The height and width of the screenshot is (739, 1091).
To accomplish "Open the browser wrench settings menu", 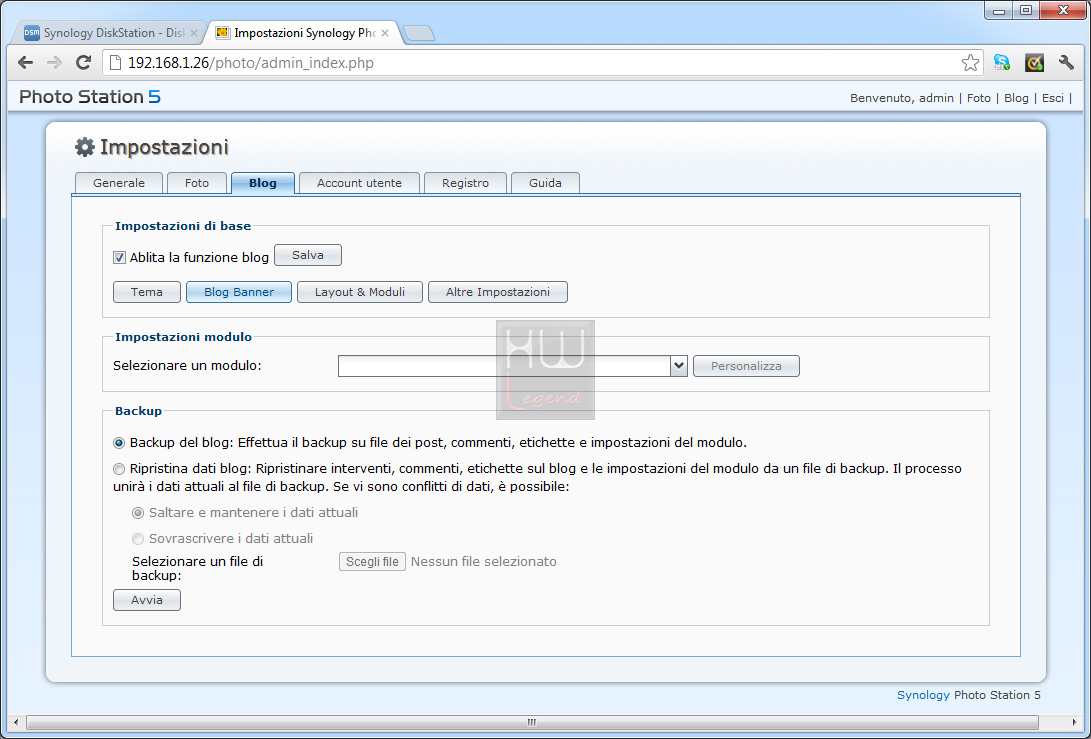I will click(x=1066, y=63).
